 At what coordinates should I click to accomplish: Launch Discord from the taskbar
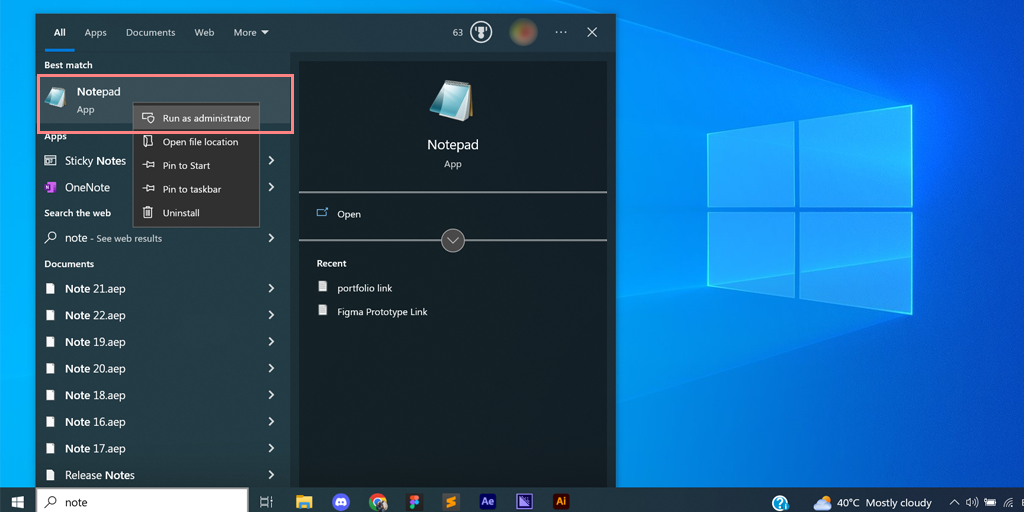(x=340, y=502)
